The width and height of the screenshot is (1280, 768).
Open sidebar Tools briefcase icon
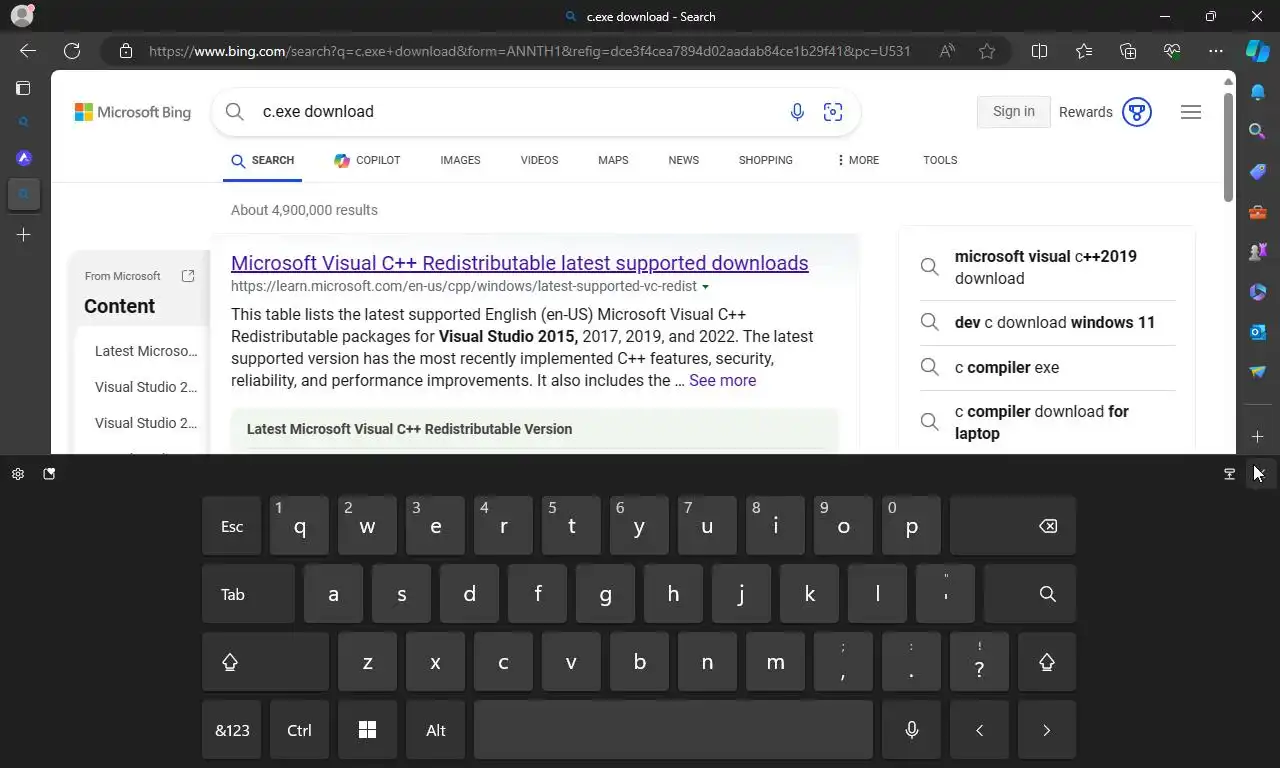1258,212
